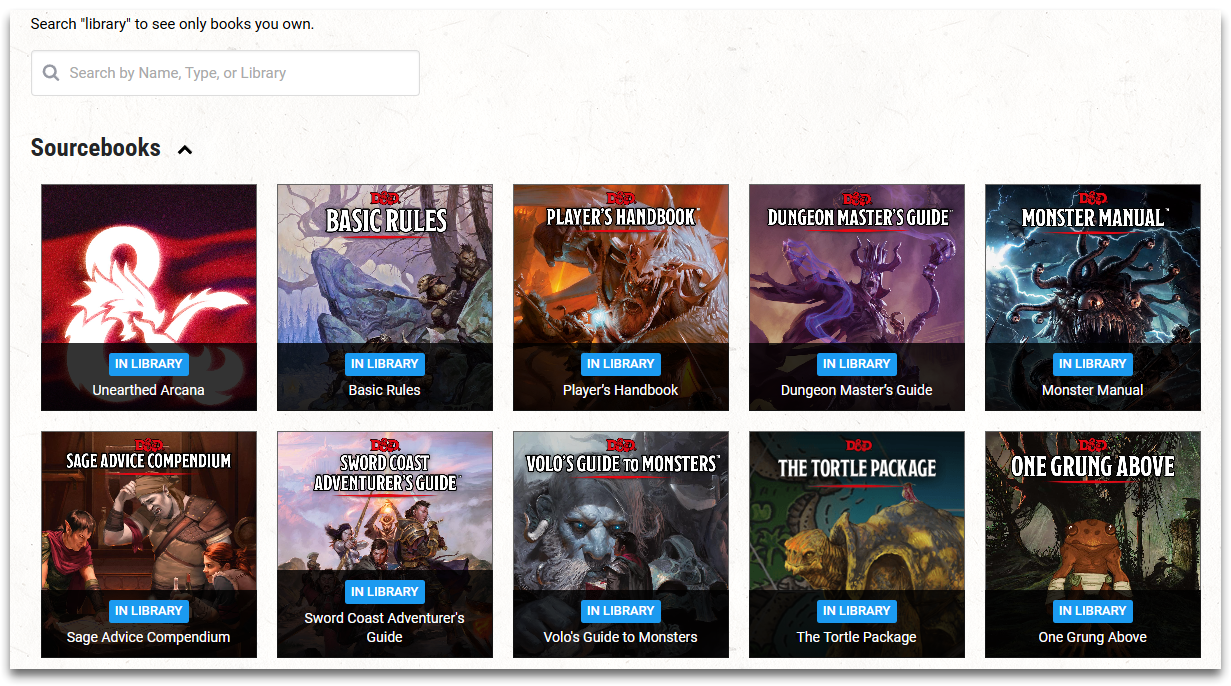Select the Volo's Guide to Monsters caption
This screenshot has height=686, width=1231.
point(621,637)
